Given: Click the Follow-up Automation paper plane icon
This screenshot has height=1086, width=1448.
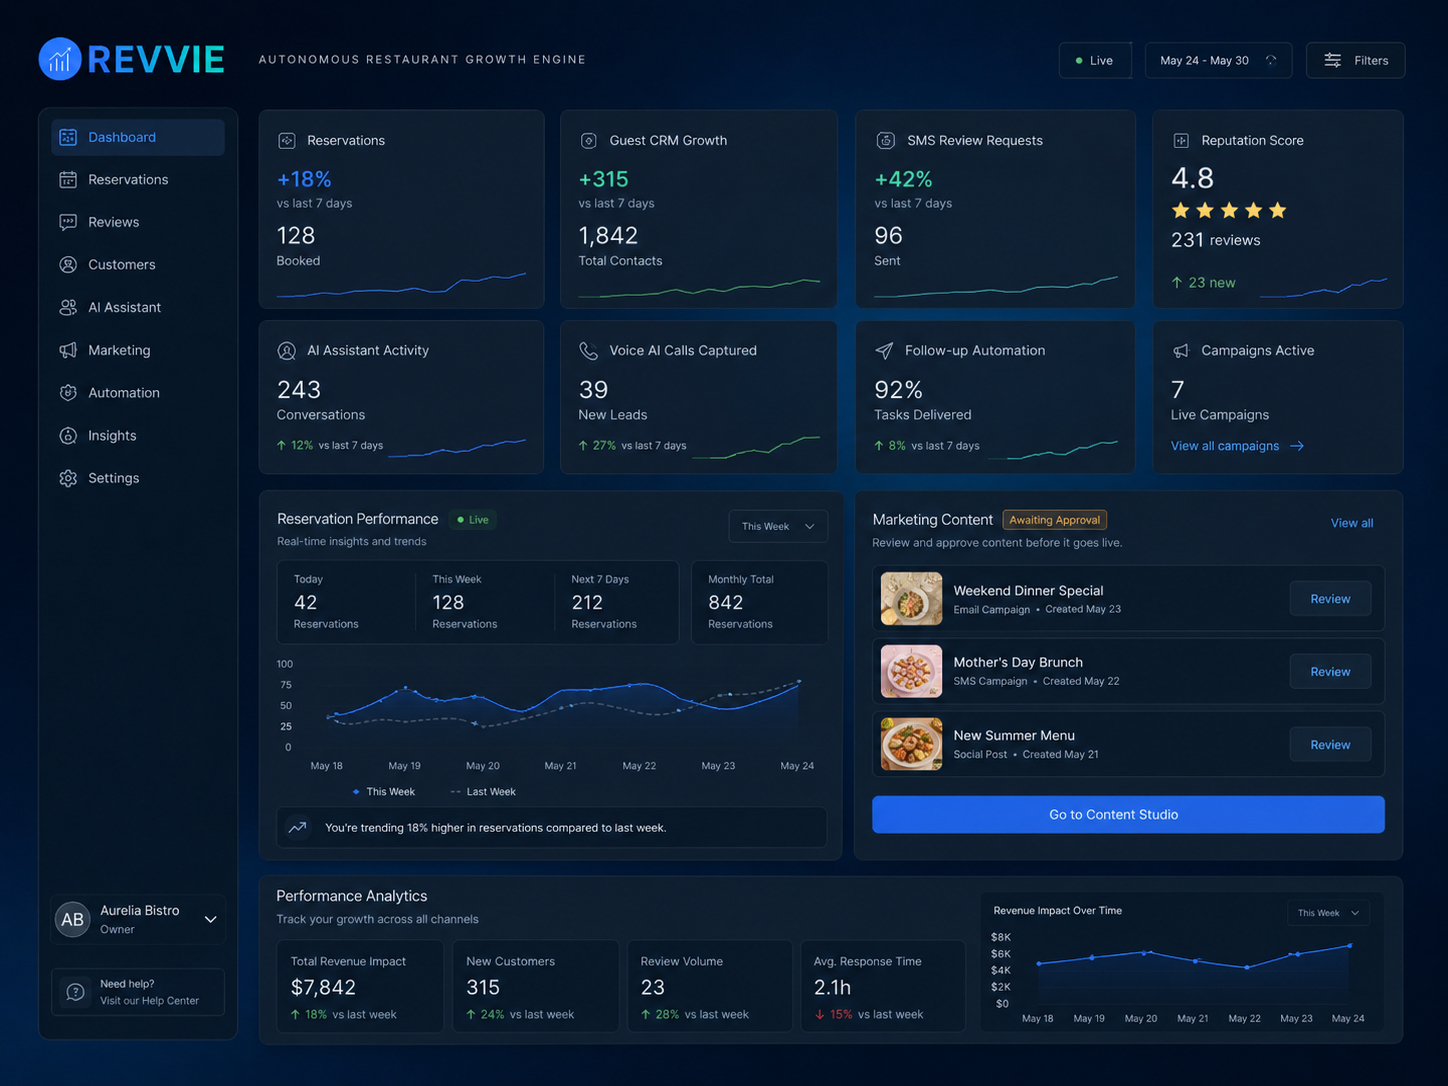Looking at the screenshot, I should tap(885, 351).
